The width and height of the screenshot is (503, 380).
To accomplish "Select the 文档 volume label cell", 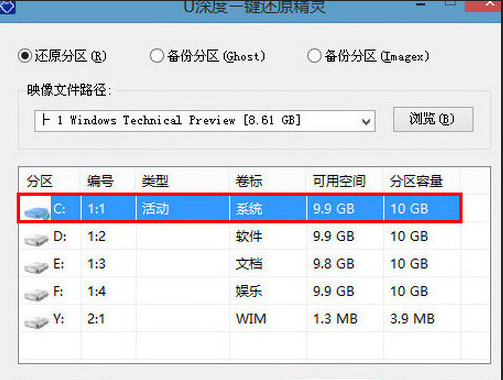I will click(x=249, y=264).
